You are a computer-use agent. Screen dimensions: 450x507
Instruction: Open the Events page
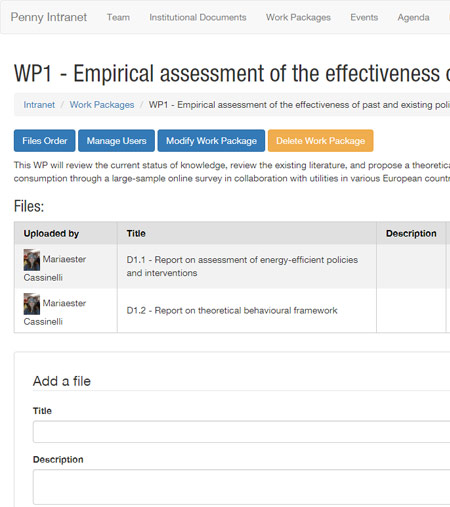tap(364, 17)
